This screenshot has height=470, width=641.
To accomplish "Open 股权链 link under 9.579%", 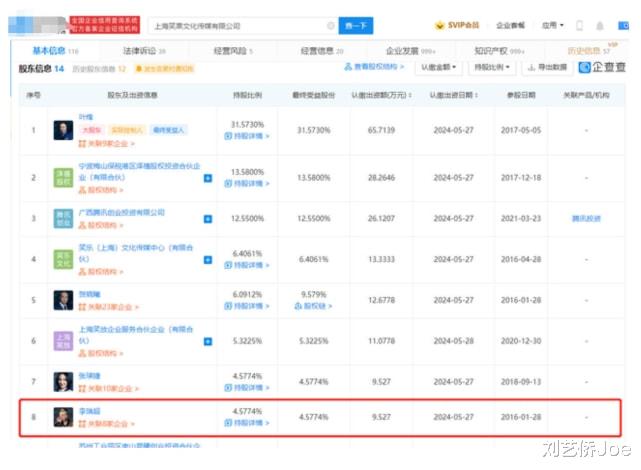I will (x=313, y=306).
